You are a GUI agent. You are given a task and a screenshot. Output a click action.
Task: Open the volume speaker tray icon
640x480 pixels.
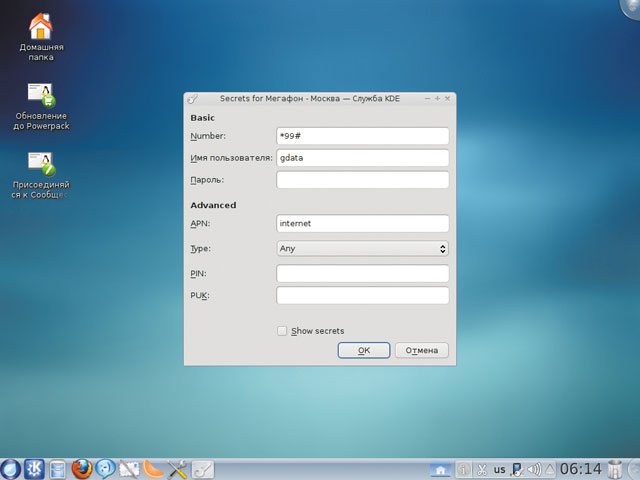(x=534, y=469)
